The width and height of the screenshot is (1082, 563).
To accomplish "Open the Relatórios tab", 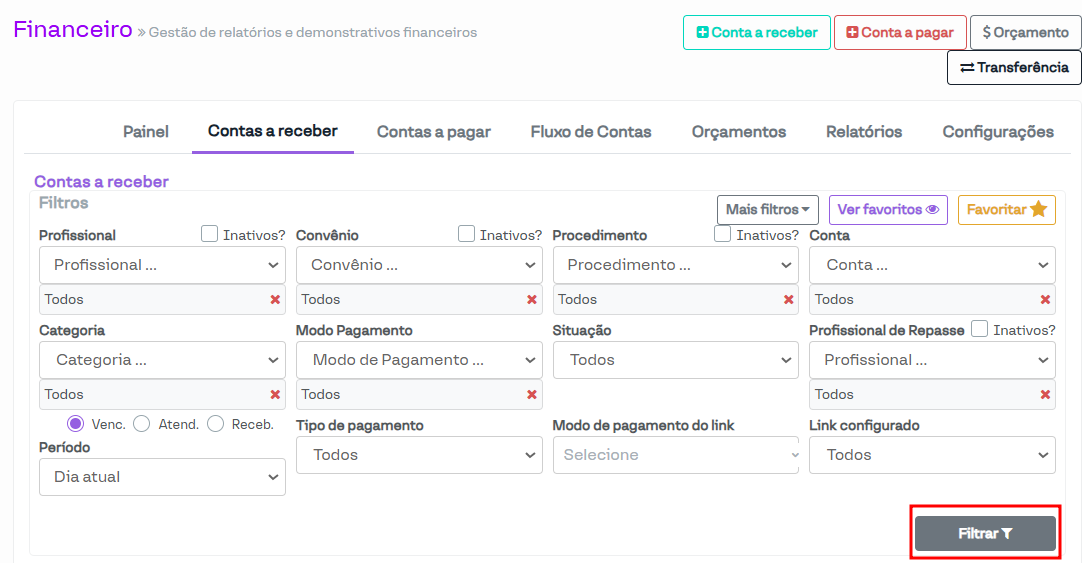I will [864, 132].
